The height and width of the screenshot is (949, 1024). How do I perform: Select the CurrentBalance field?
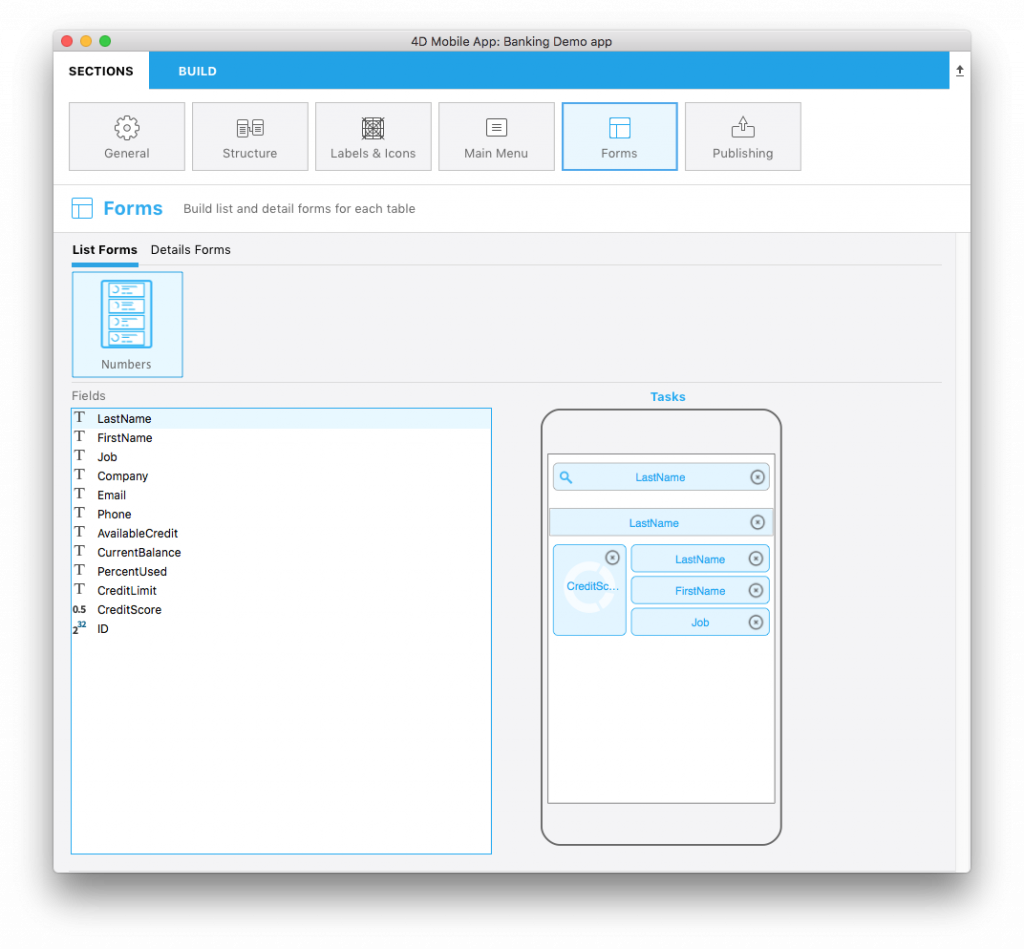click(281, 553)
